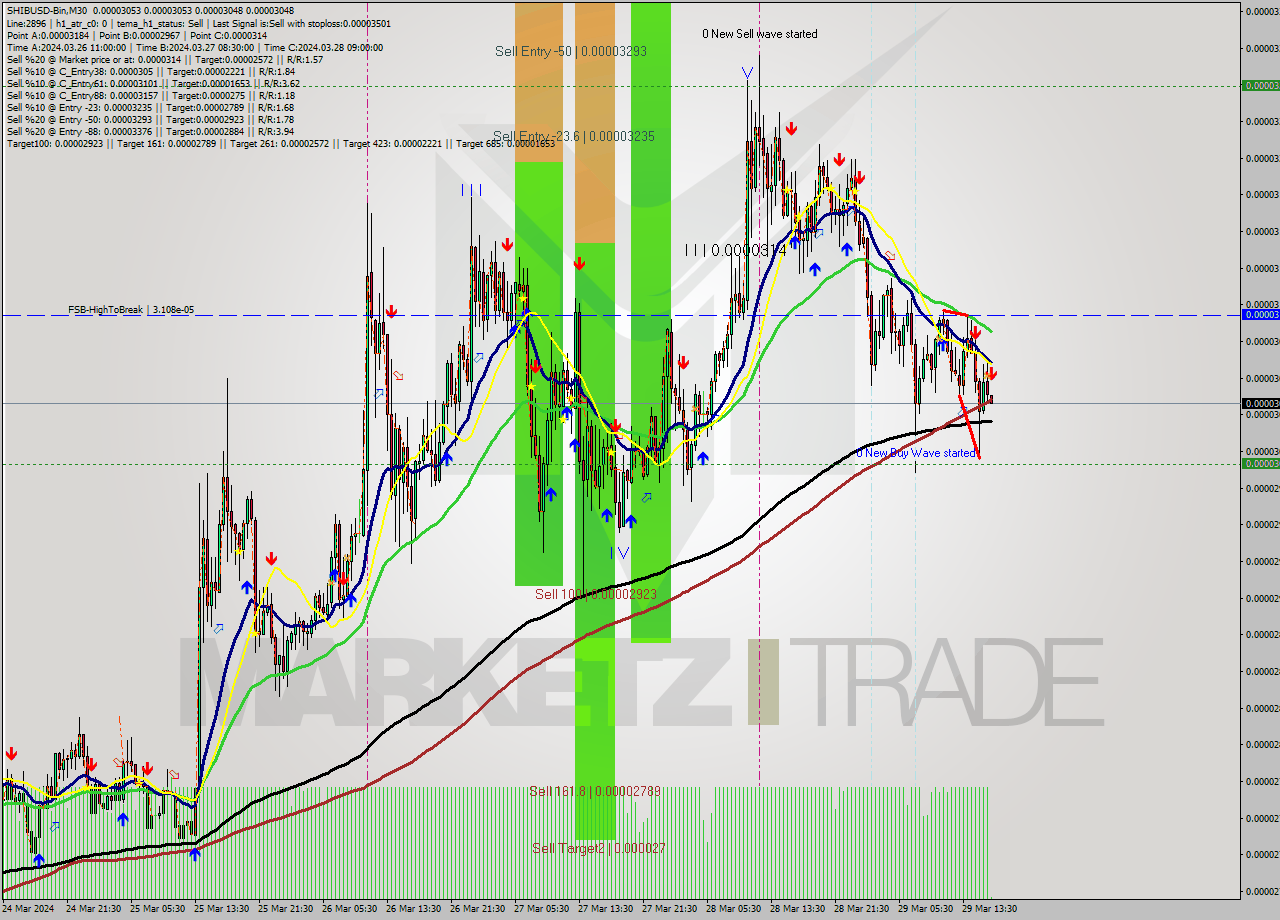Click the '0 New Buy Wave started' label
The width and height of the screenshot is (1280, 920).
(x=916, y=453)
